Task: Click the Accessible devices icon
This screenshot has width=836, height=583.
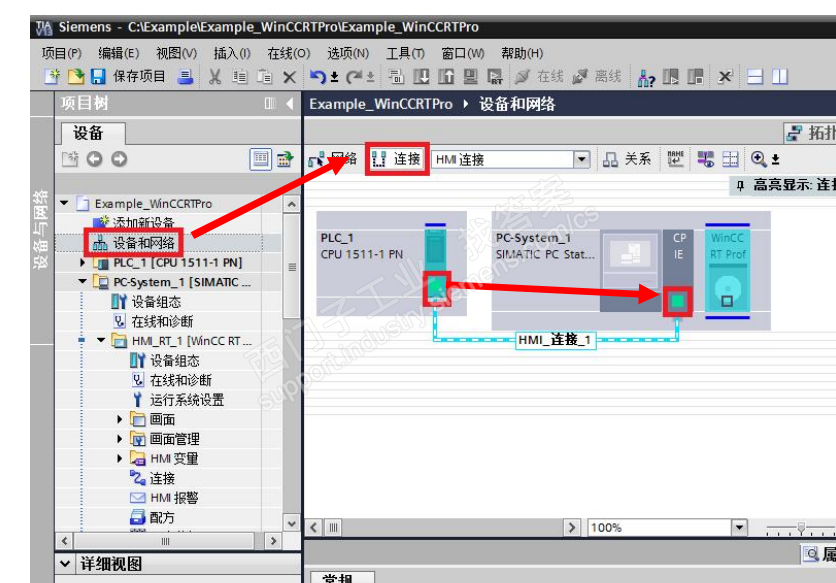Action: (646, 77)
